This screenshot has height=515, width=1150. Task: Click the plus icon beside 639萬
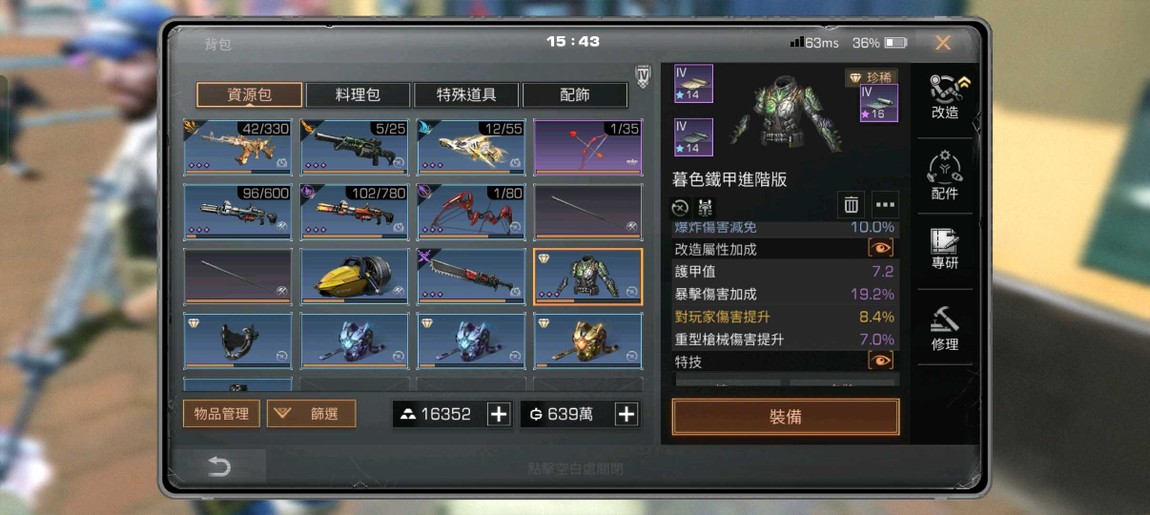point(626,414)
